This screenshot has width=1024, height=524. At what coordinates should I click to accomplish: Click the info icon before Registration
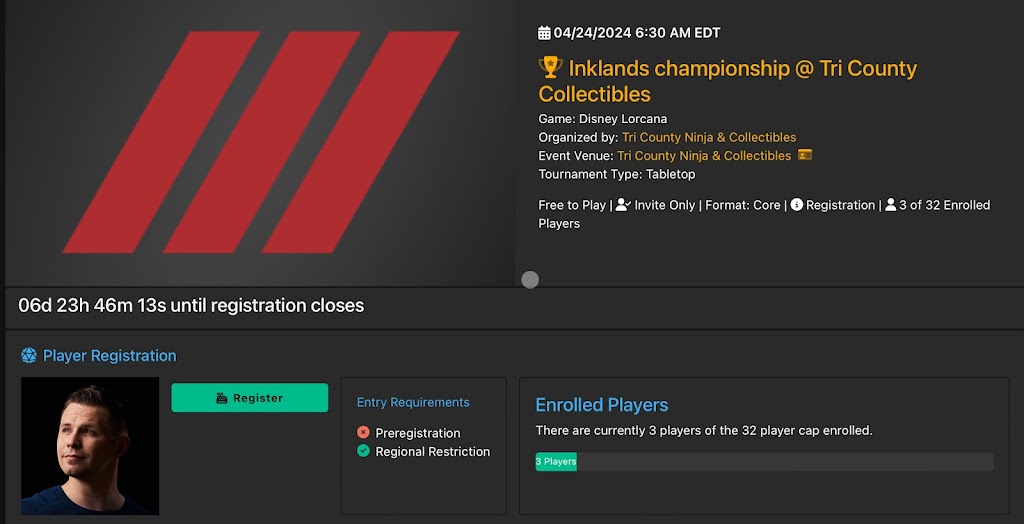[797, 205]
